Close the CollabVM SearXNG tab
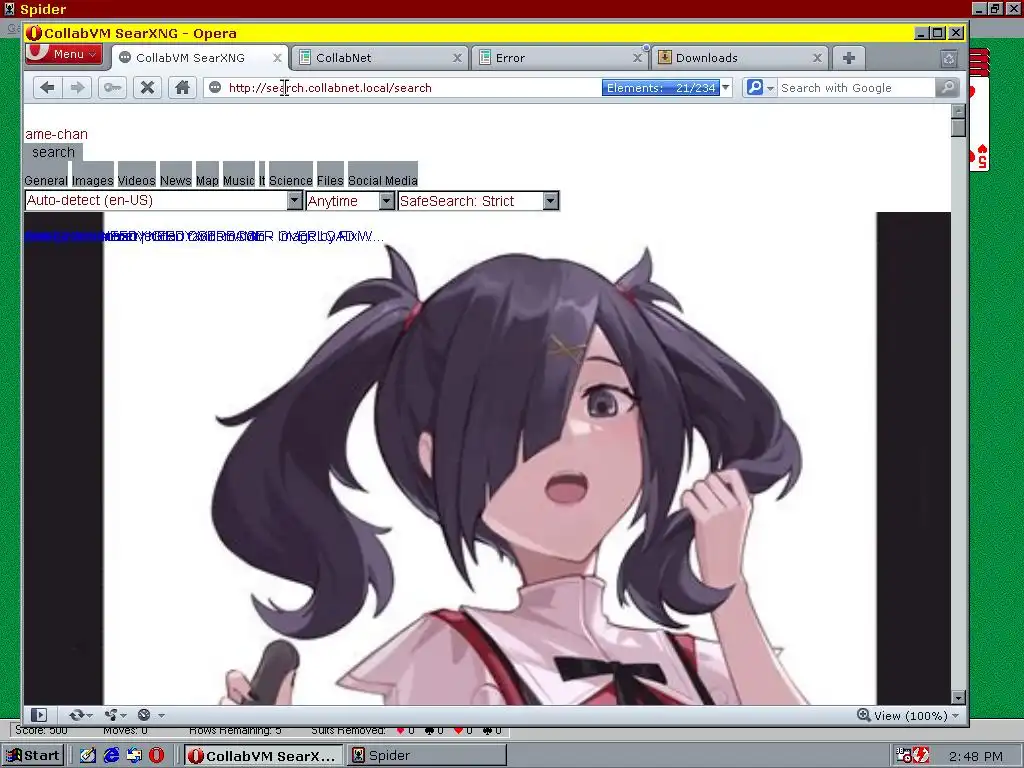 click(x=277, y=58)
